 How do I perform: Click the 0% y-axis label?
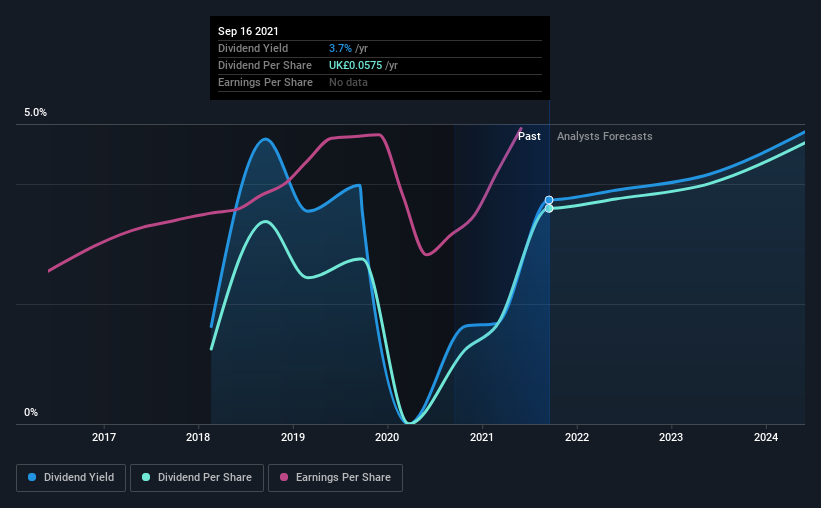point(31,413)
